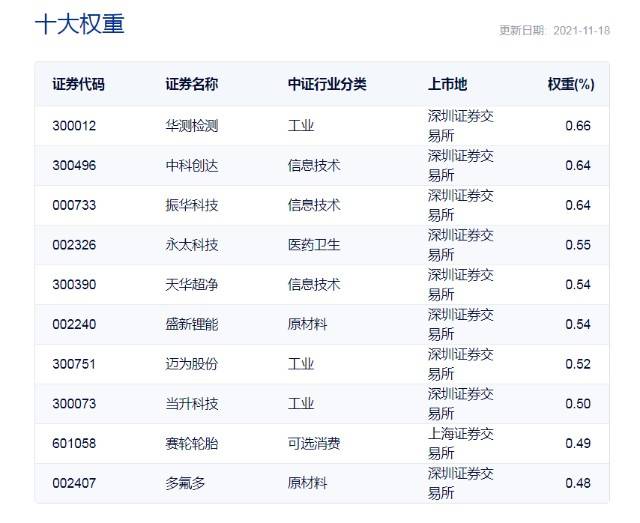The image size is (640, 523).
Task: Click 深圳证券交易所 in 华测检测 row
Action: (x=461, y=126)
